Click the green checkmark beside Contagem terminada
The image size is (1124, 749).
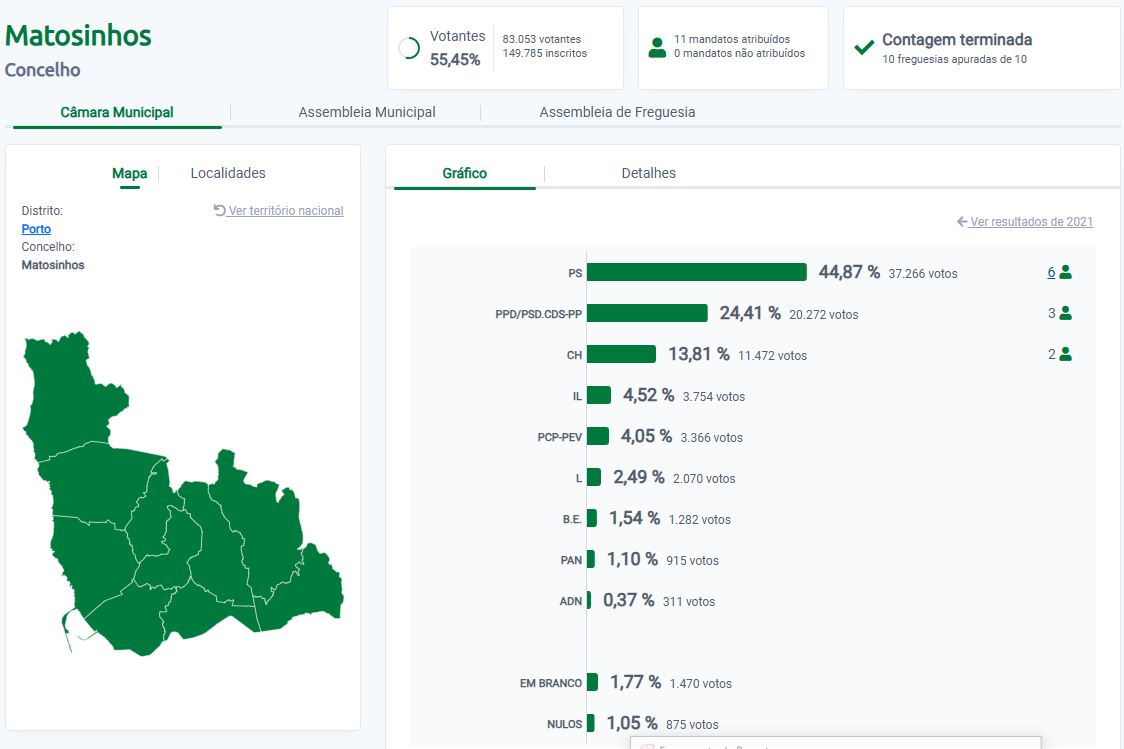click(x=864, y=47)
